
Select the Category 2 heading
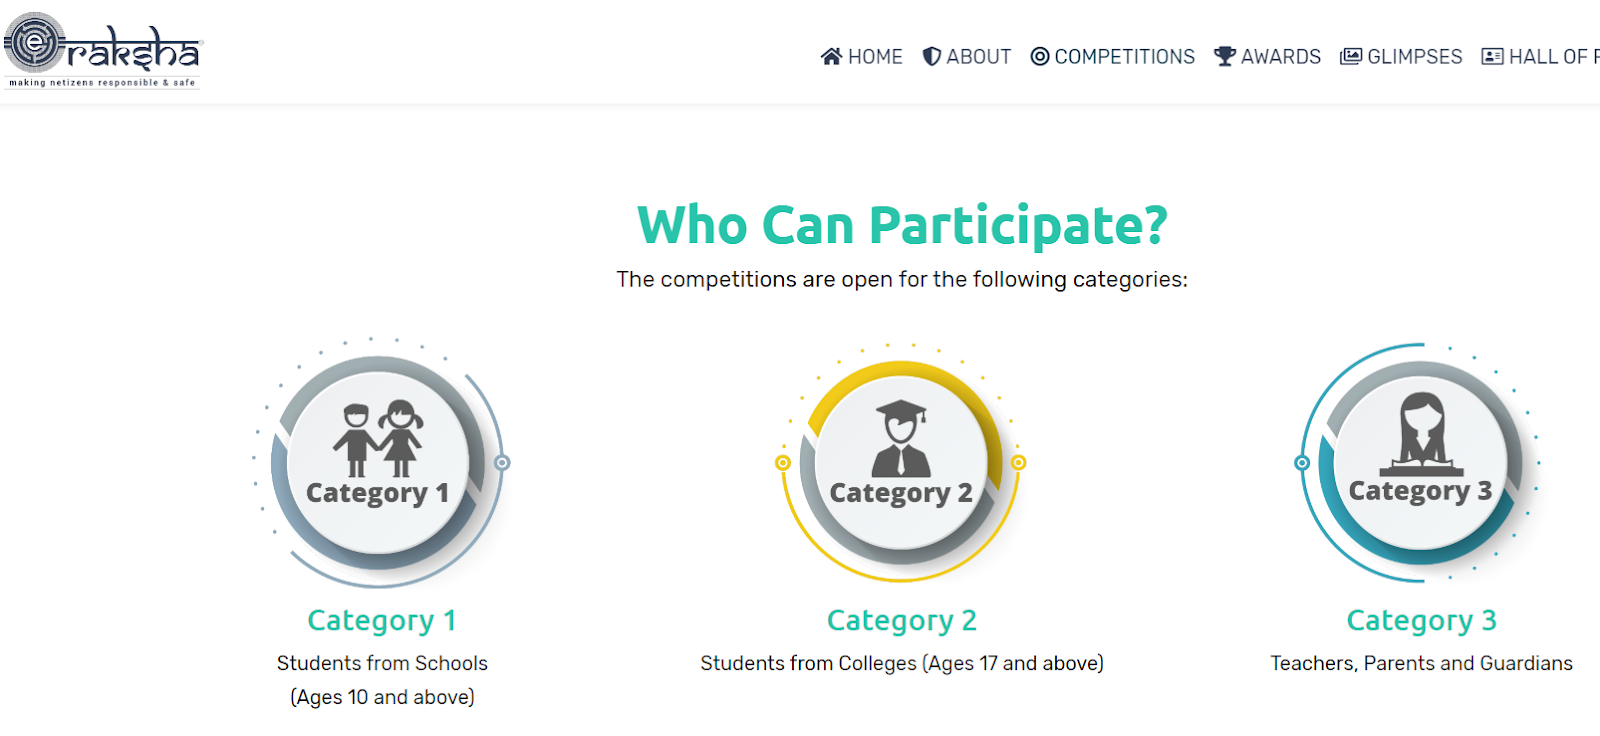901,621
